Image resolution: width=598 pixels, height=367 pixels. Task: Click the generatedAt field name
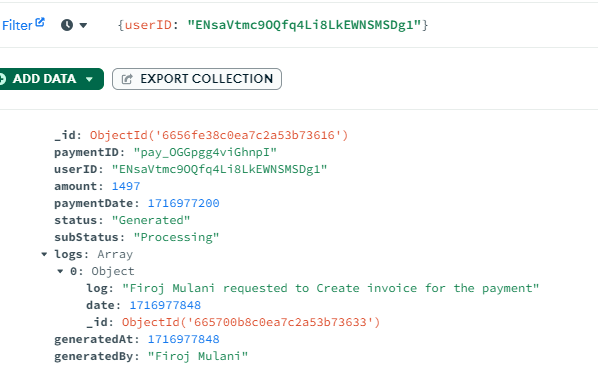tap(94, 339)
